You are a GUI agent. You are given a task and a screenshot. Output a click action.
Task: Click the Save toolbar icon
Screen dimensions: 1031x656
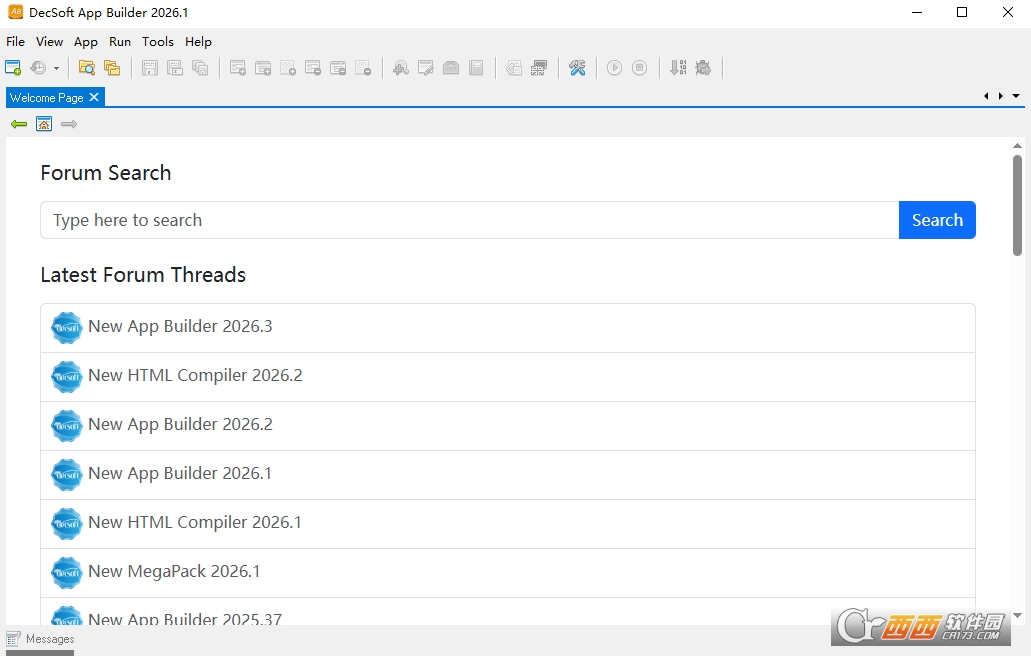coord(150,68)
